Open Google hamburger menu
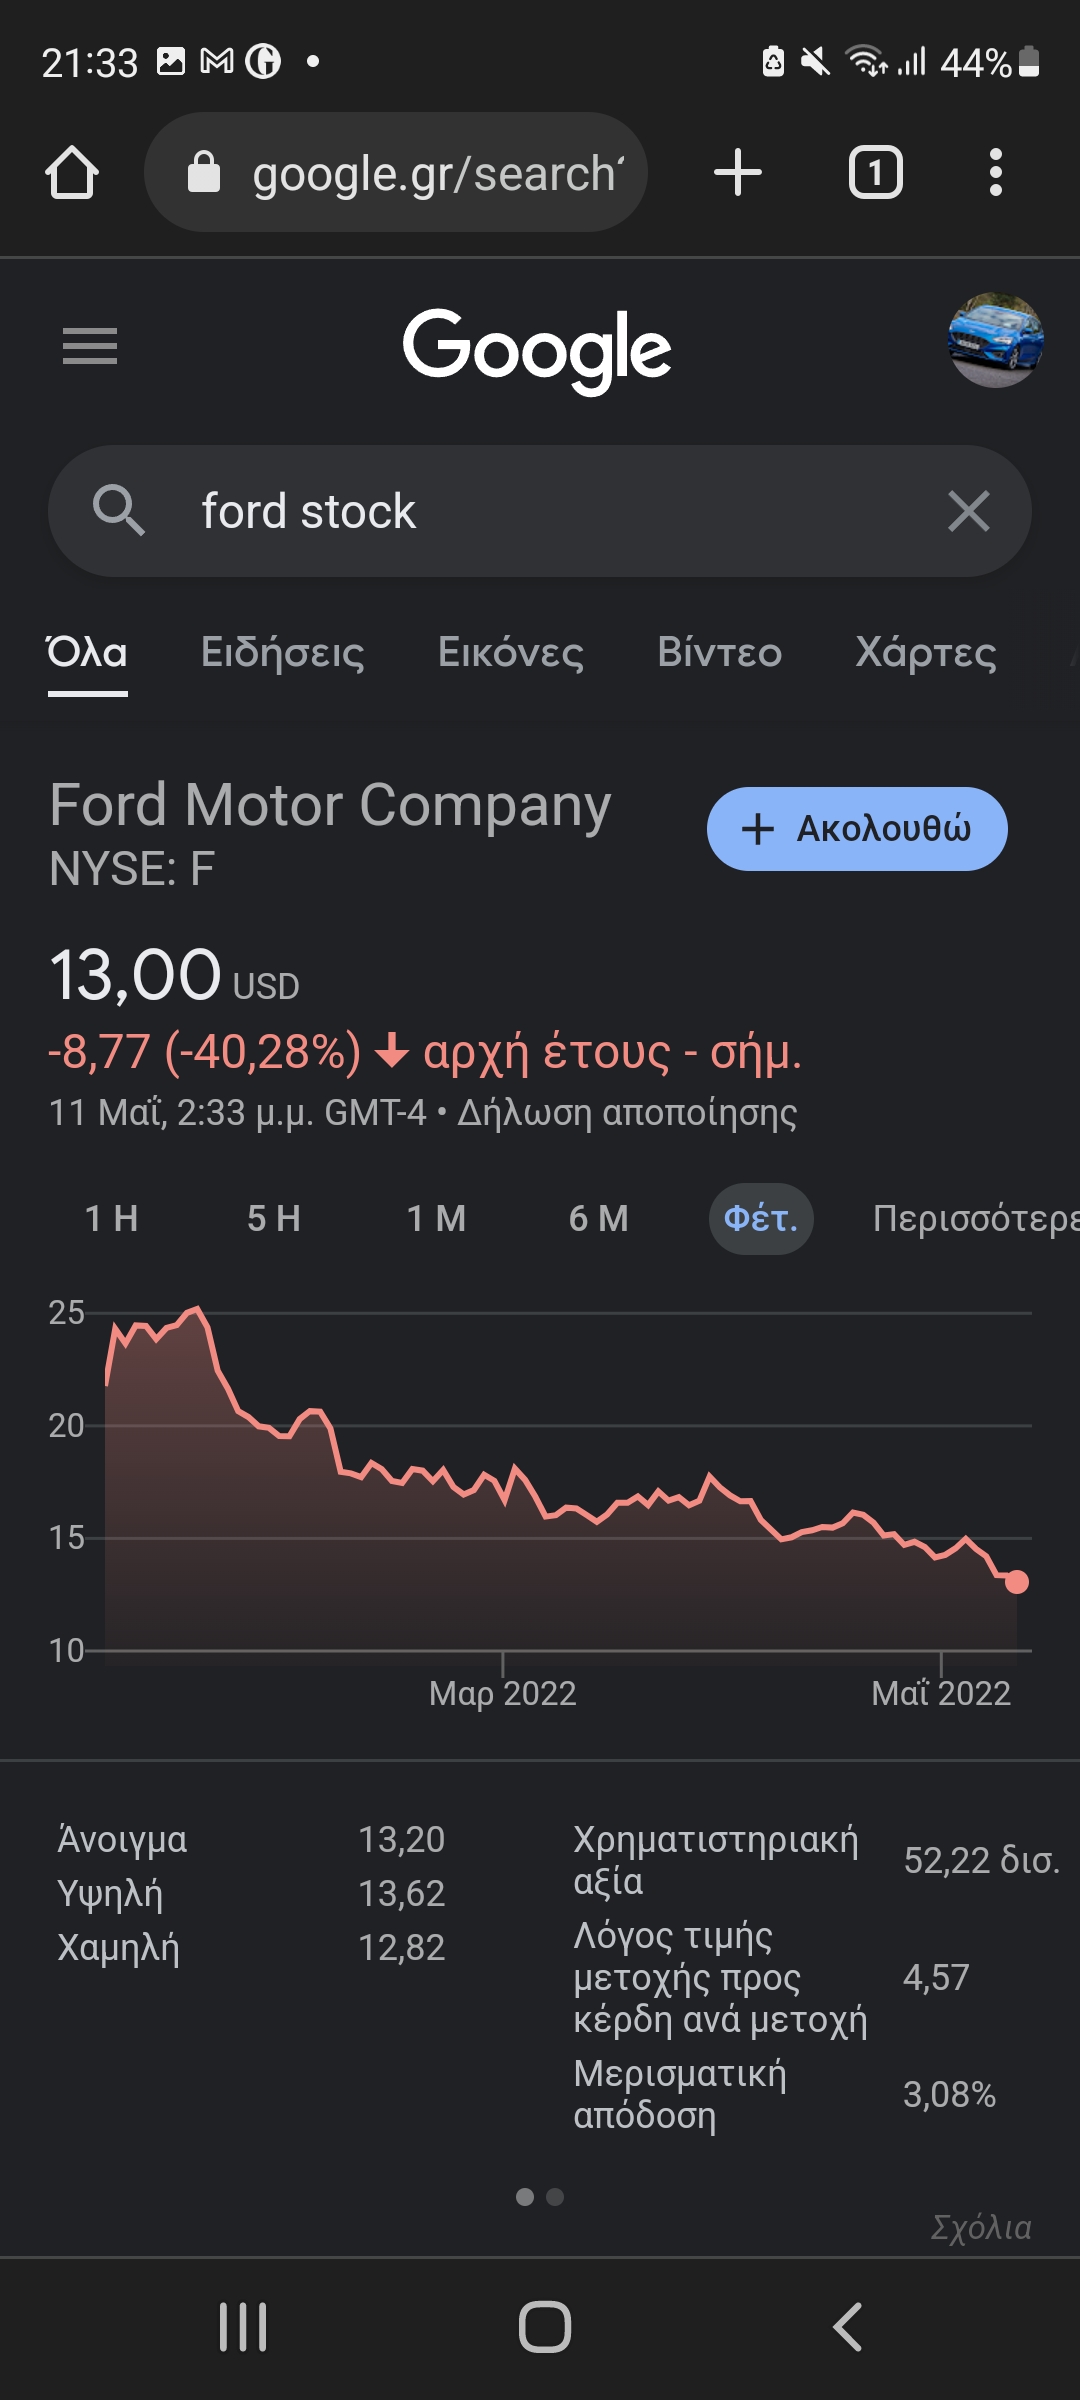1080x2400 pixels. 90,346
